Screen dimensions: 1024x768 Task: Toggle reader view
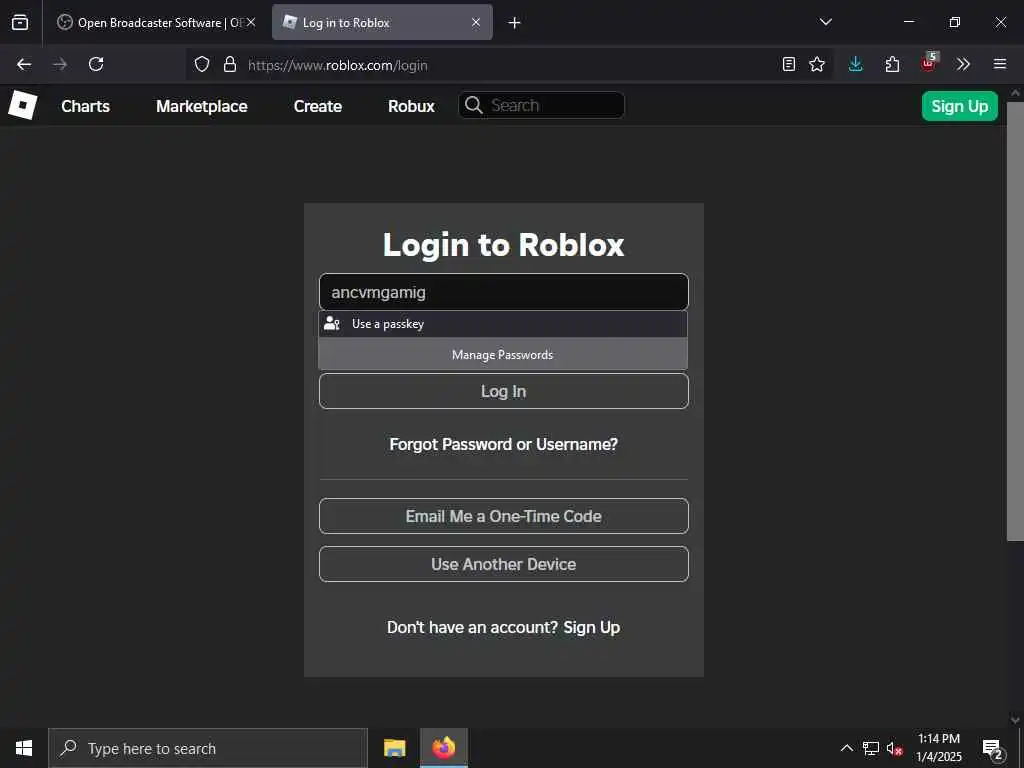(789, 64)
